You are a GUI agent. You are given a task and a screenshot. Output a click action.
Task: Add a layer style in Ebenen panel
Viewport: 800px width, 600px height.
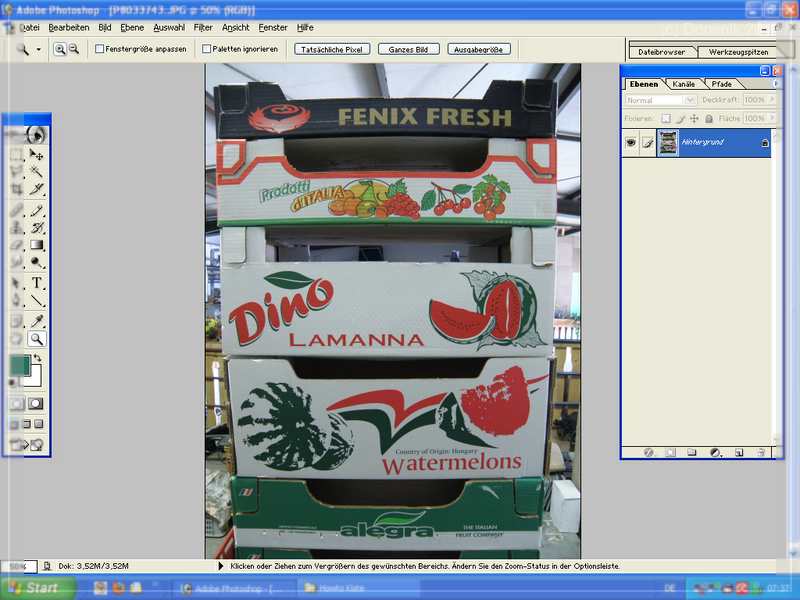(x=648, y=453)
